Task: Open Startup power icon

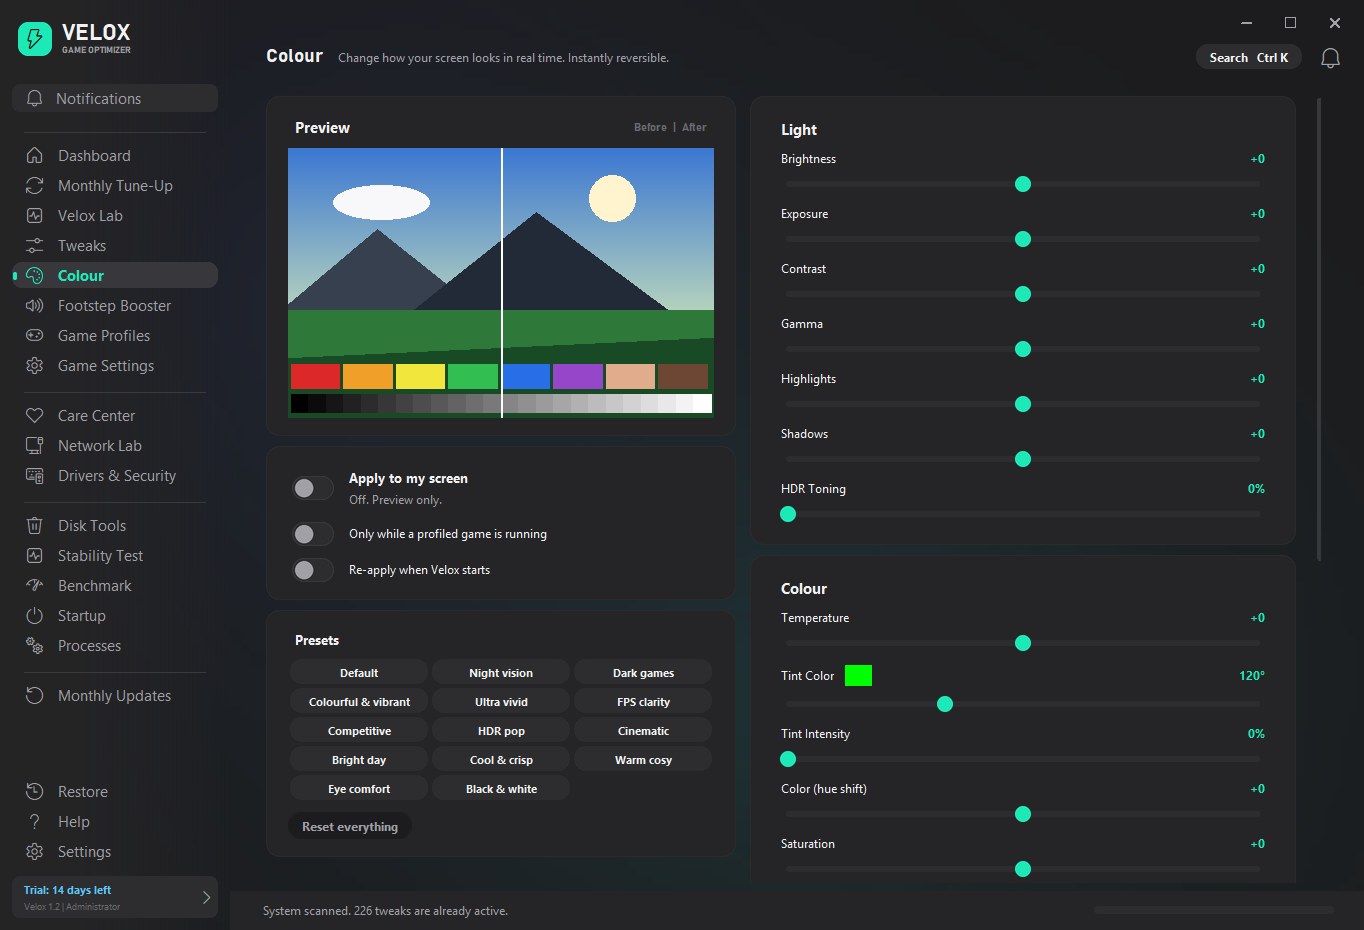Action: tap(34, 616)
